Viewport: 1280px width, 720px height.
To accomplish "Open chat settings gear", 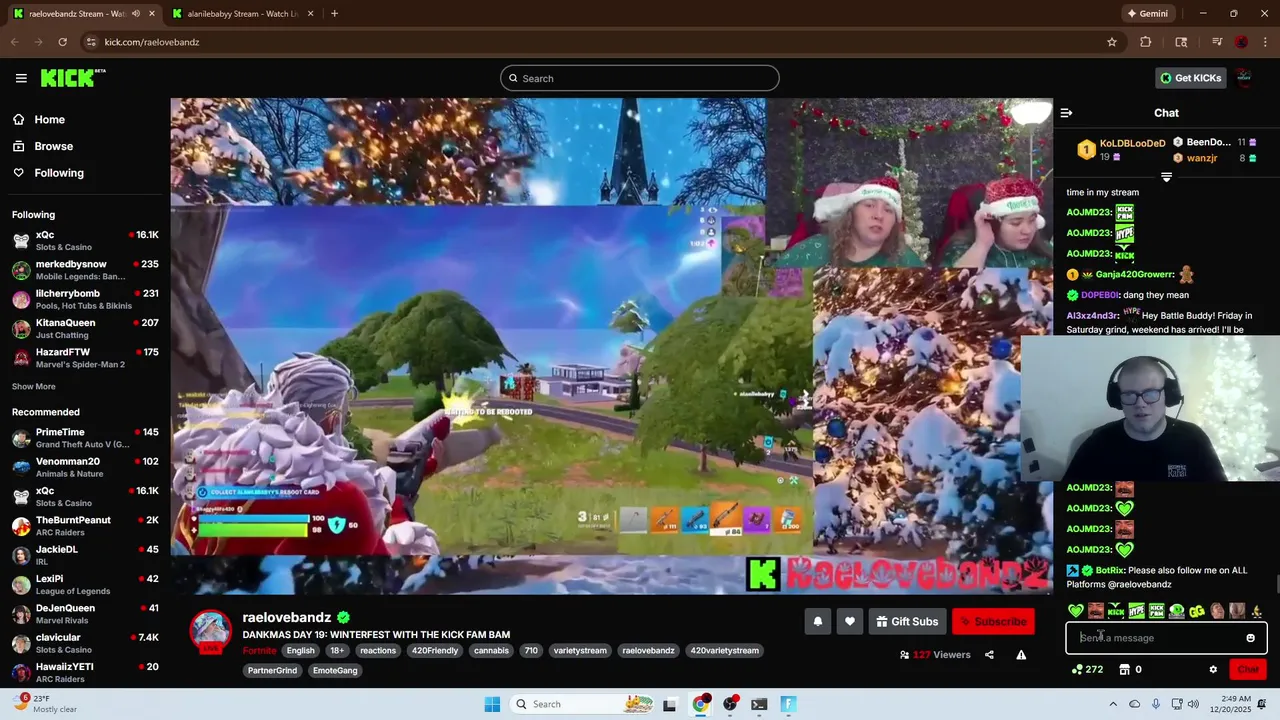I will point(1213,670).
